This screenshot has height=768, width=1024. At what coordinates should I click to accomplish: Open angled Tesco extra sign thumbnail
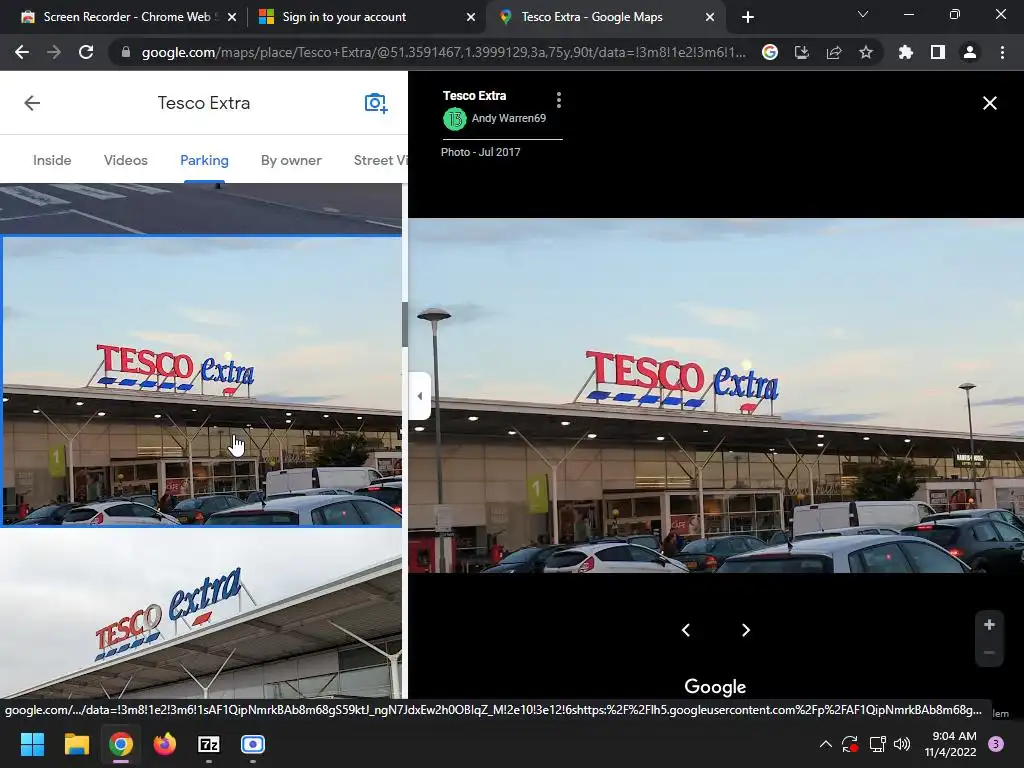[x=200, y=613]
